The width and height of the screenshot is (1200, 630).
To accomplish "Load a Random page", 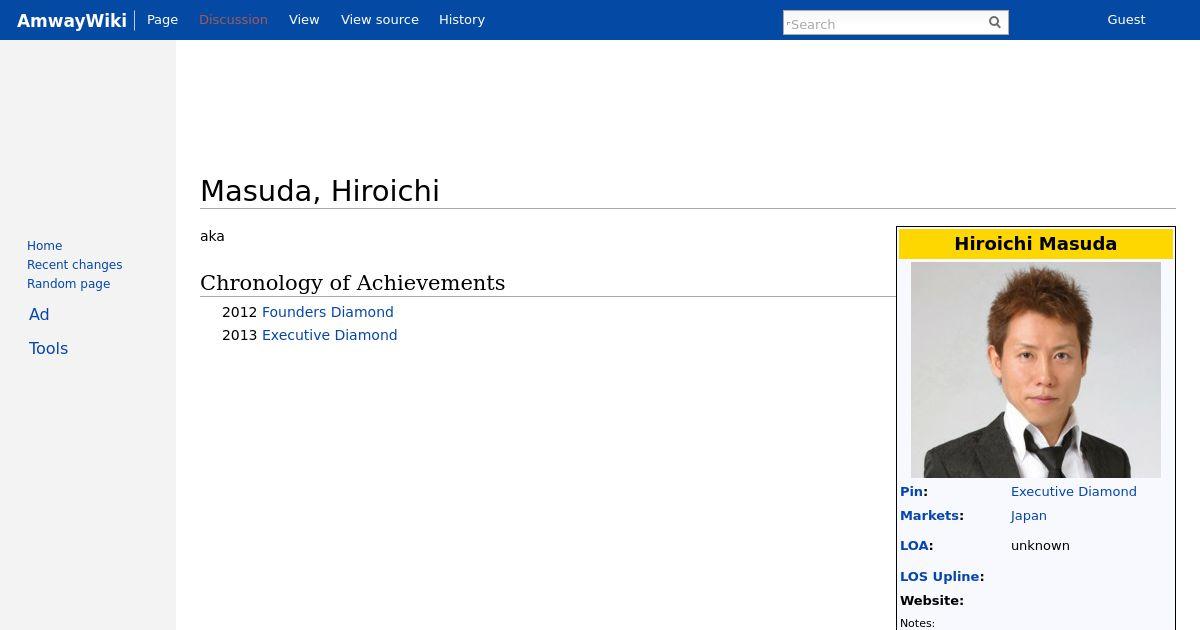I will point(68,284).
